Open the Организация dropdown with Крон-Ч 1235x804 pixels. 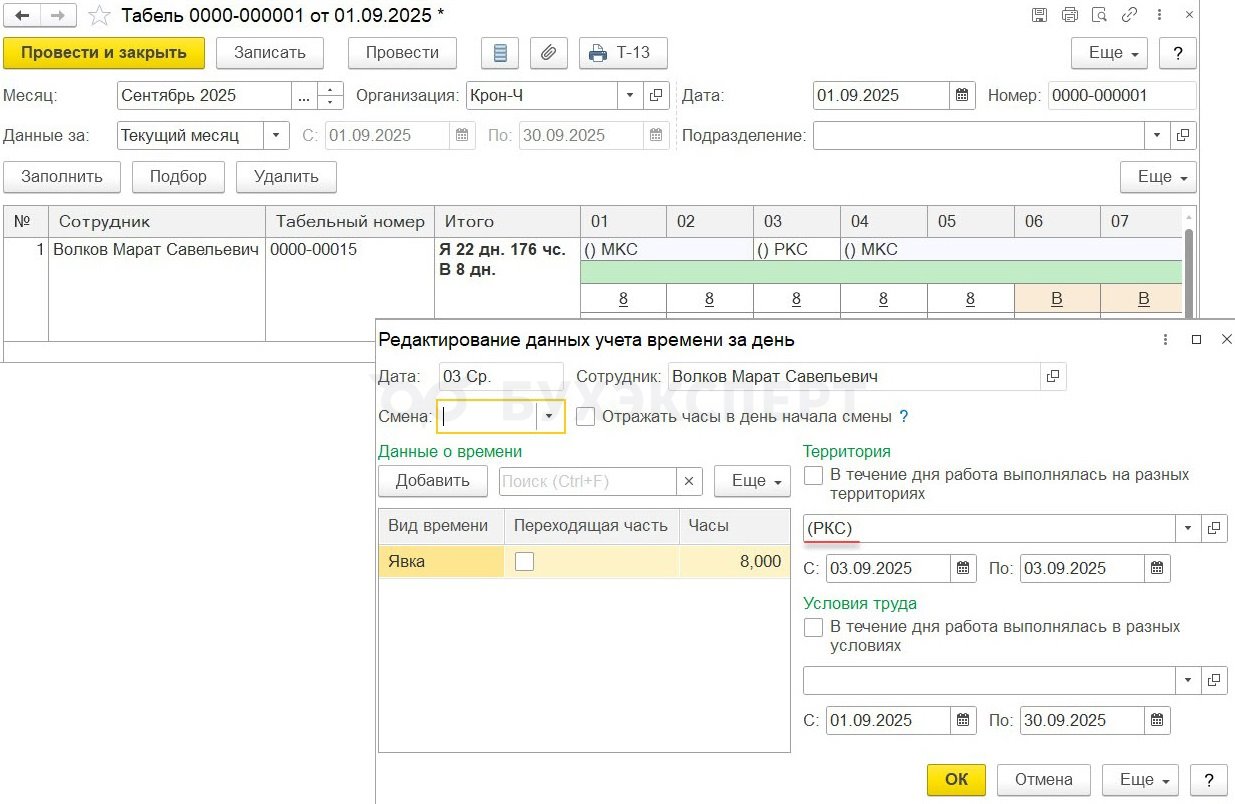pyautogui.click(x=630, y=96)
